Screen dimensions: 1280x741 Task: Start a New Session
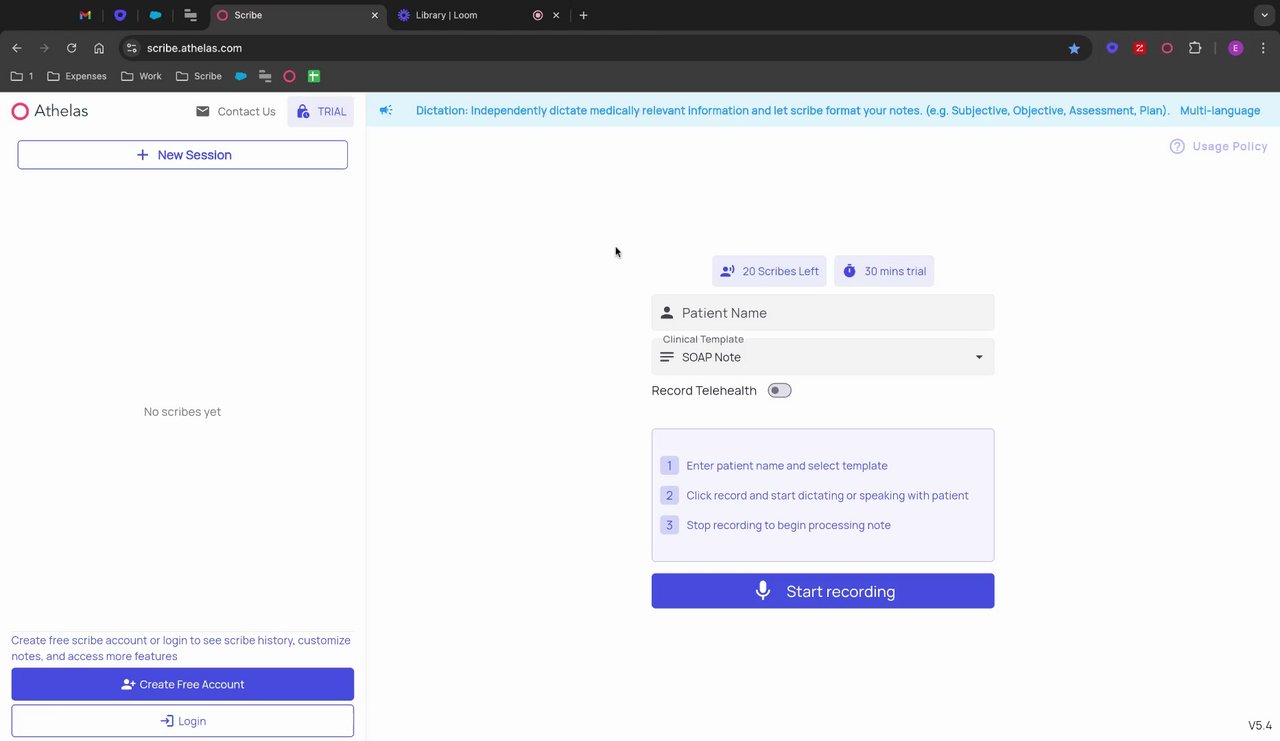coord(183,155)
